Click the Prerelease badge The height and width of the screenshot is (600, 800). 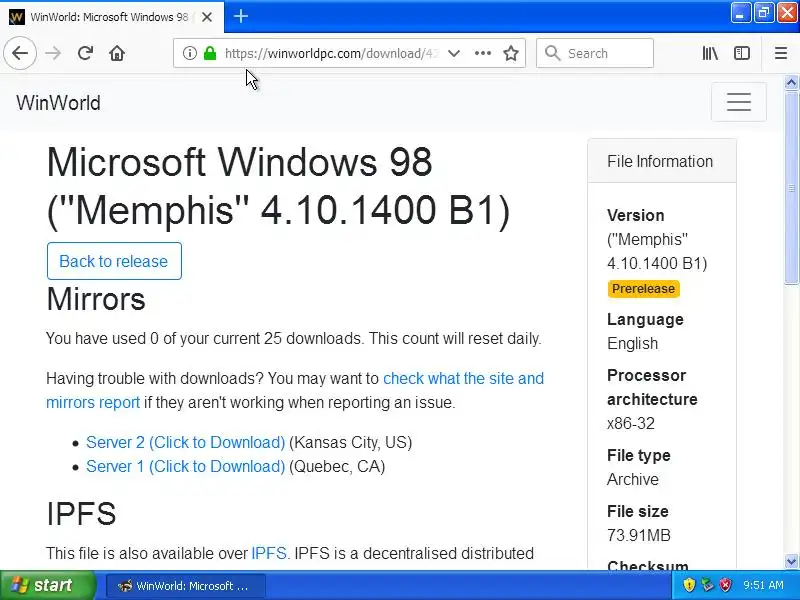coord(643,288)
